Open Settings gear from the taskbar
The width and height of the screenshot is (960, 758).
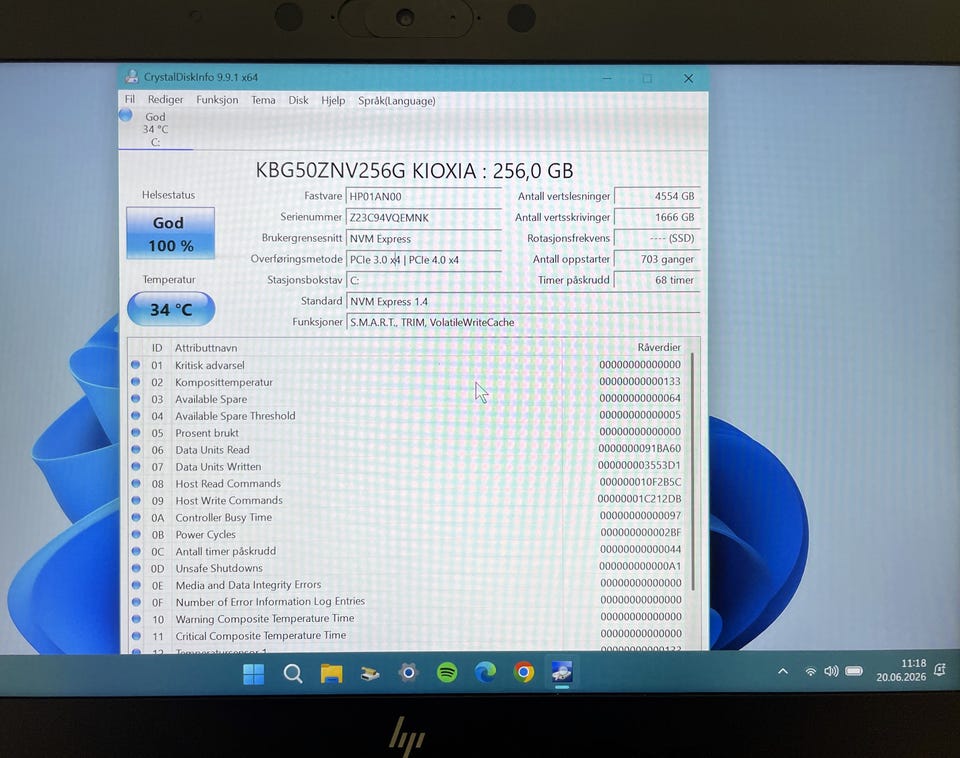pyautogui.click(x=408, y=674)
